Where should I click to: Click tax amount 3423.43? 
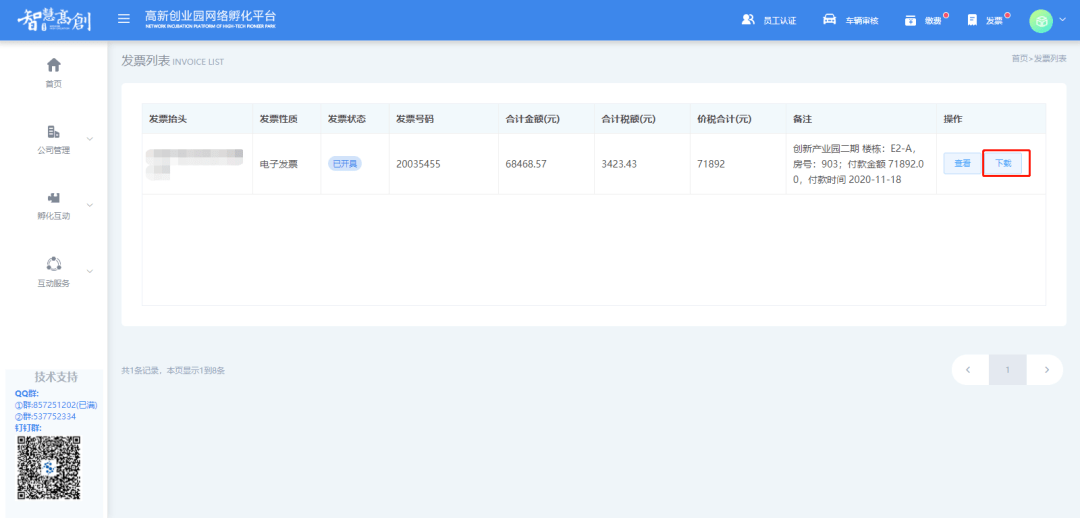[619, 164]
